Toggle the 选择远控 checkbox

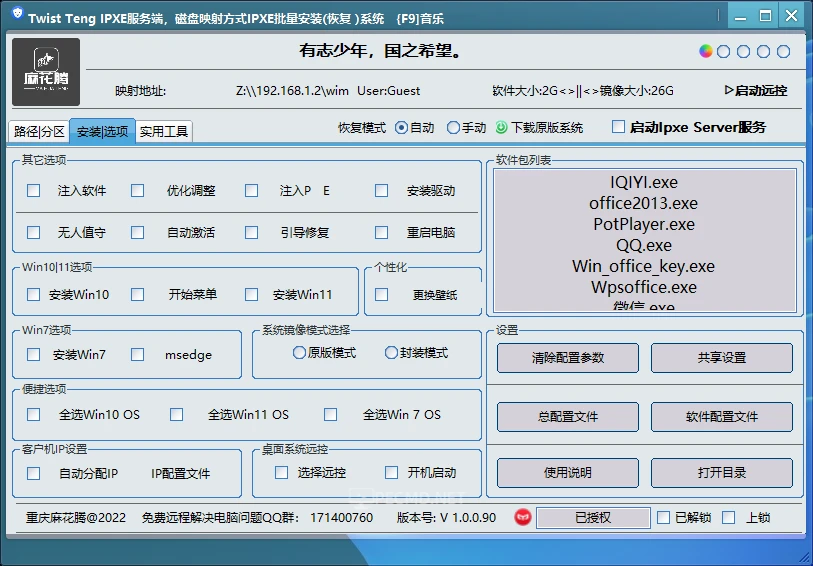point(282,473)
